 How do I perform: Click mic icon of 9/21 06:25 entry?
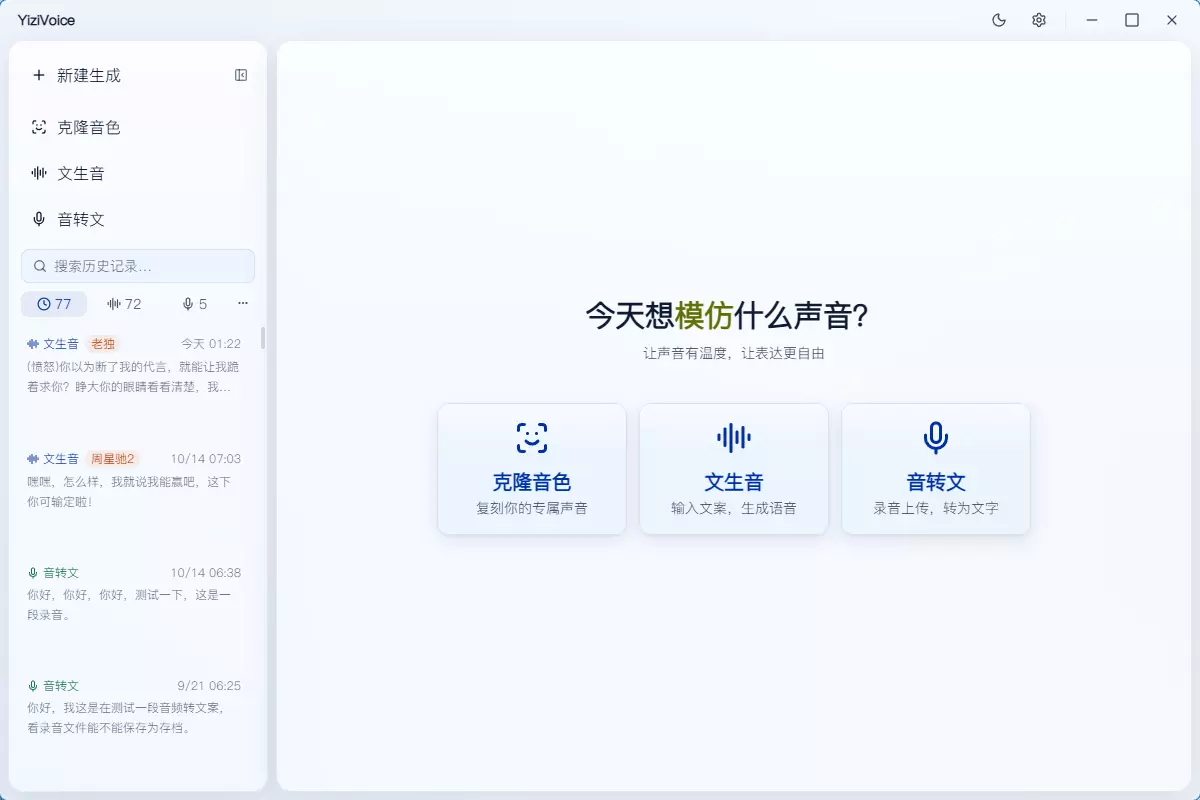(x=33, y=686)
